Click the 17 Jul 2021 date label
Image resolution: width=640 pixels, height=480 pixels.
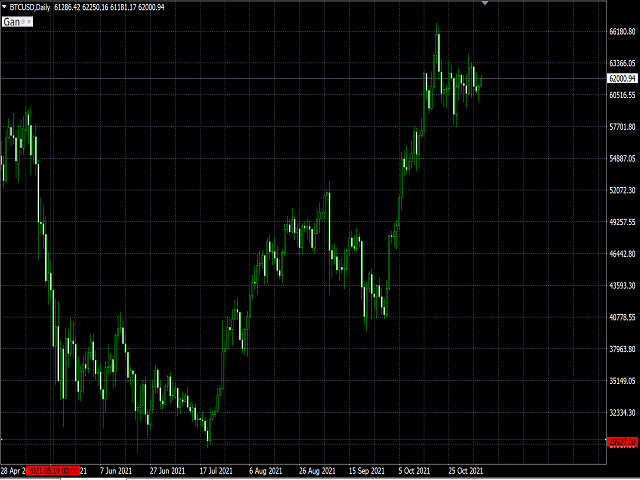(x=216, y=471)
